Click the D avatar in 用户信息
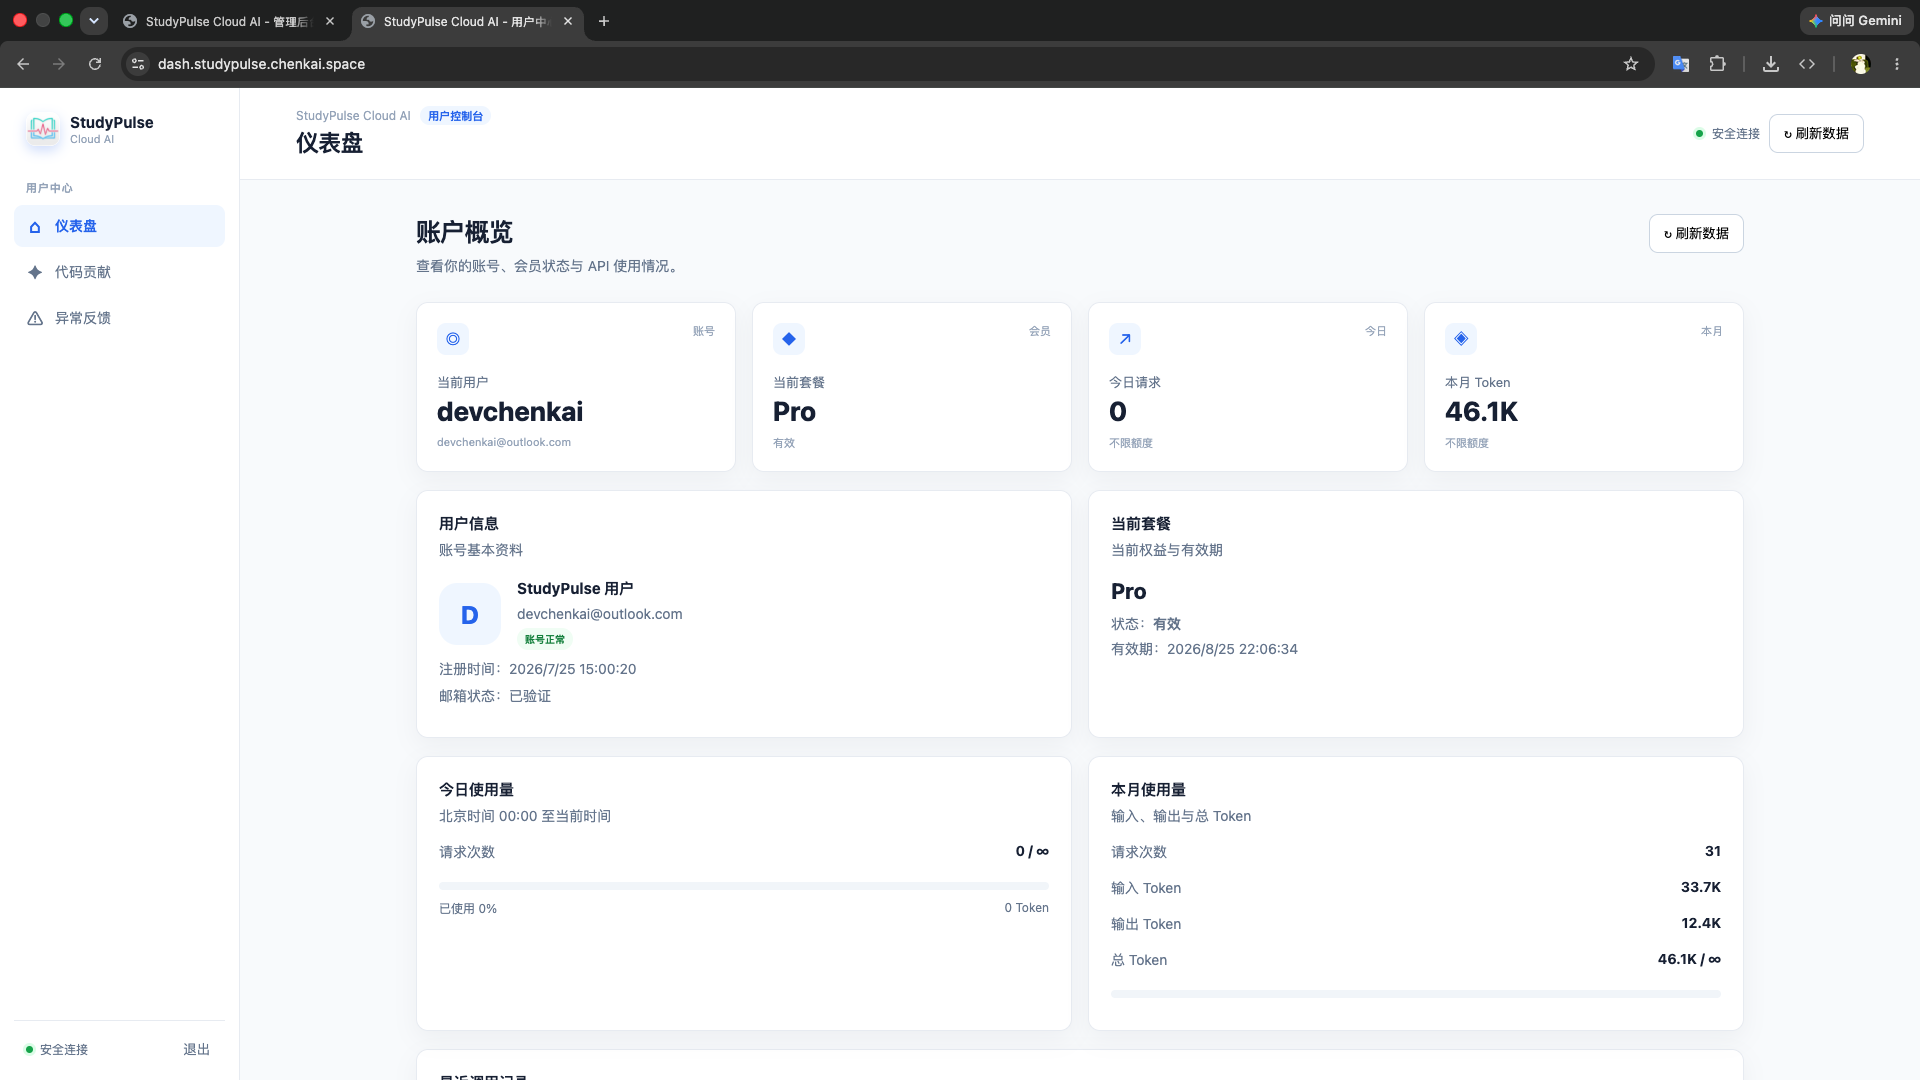The width and height of the screenshot is (1920, 1080). click(469, 614)
